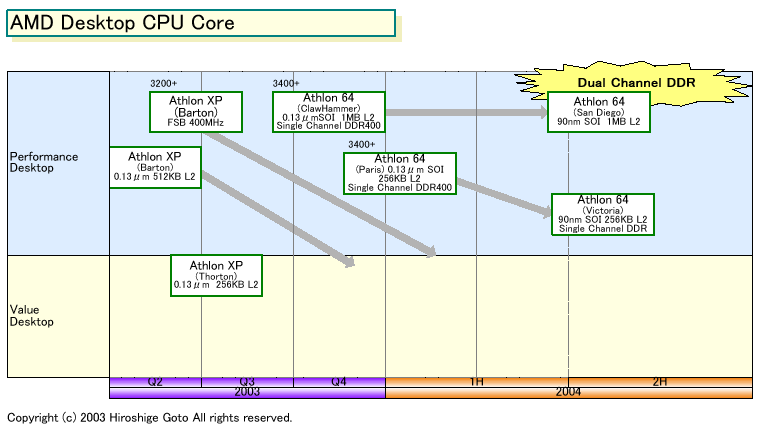Select the 'Performance Desktop' row label
The width and height of the screenshot is (760, 439).
click(44, 162)
